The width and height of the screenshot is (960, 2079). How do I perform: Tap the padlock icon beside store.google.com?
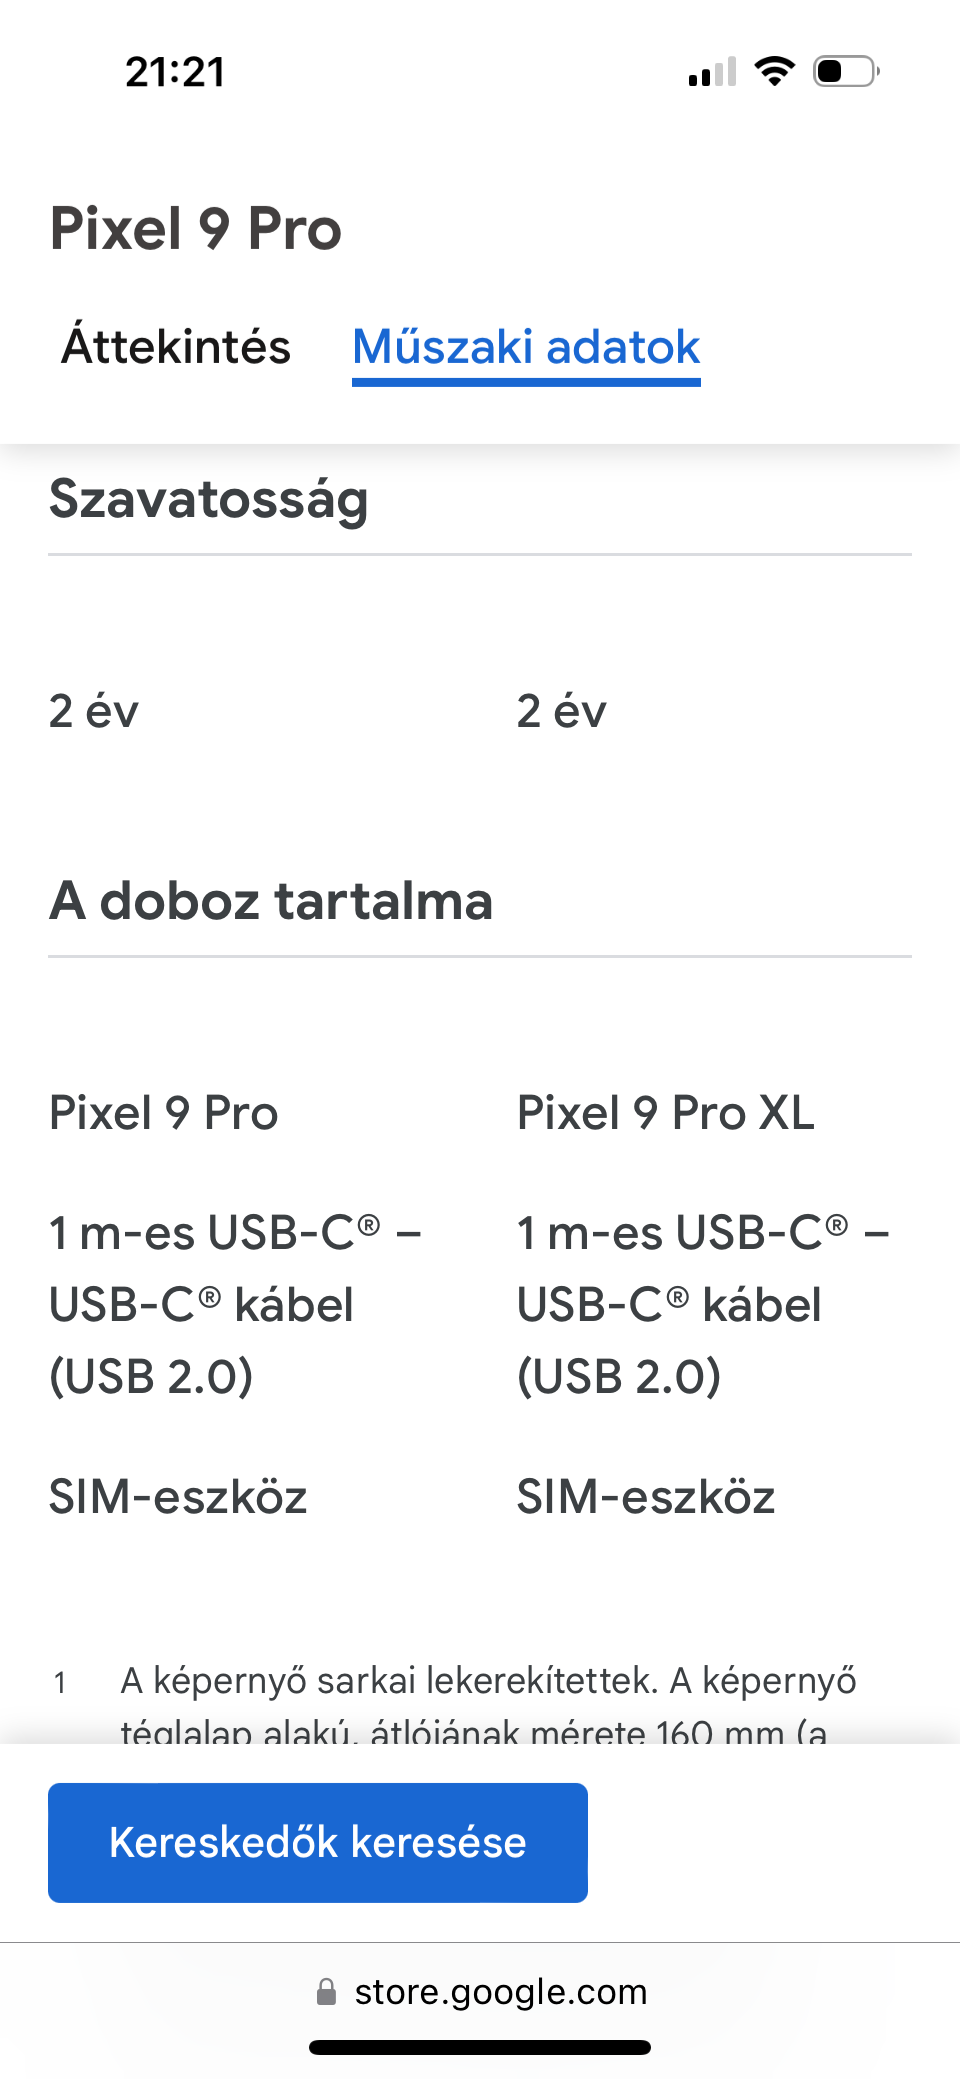(326, 1992)
